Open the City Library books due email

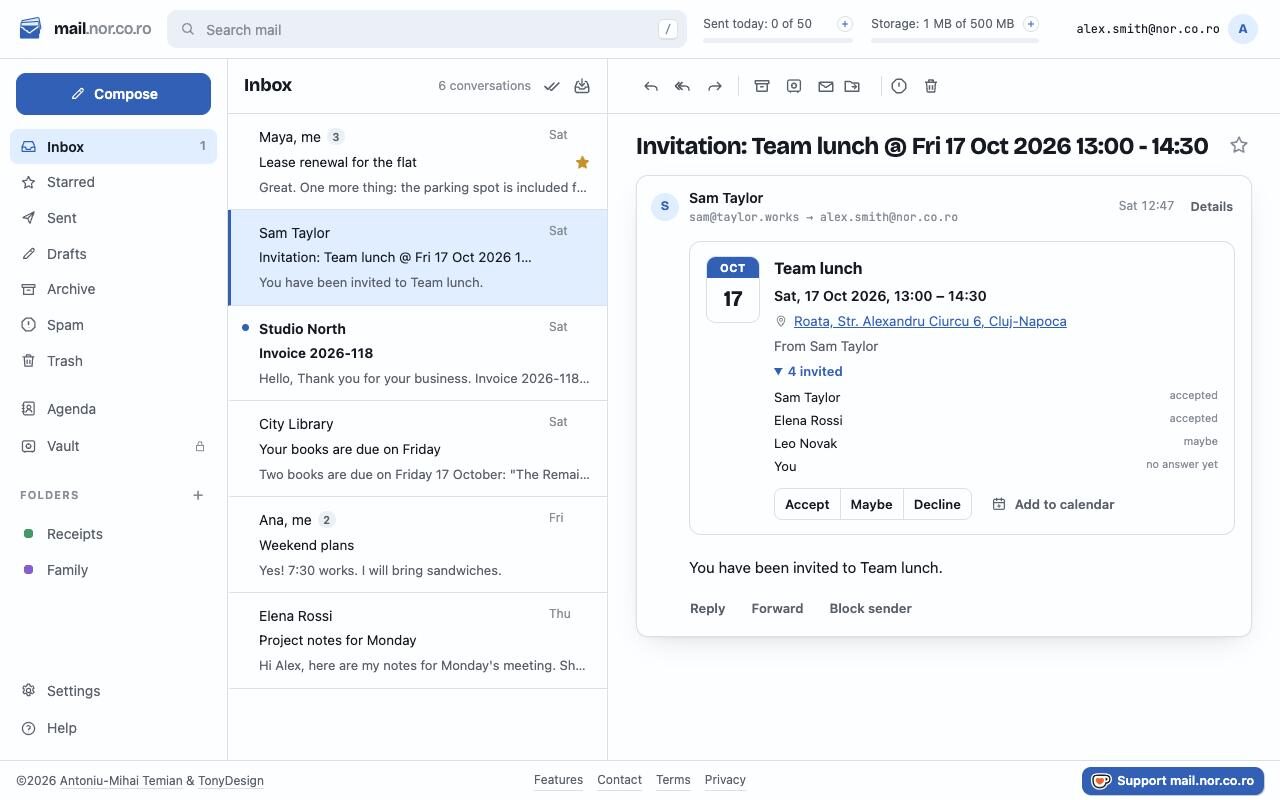point(418,449)
